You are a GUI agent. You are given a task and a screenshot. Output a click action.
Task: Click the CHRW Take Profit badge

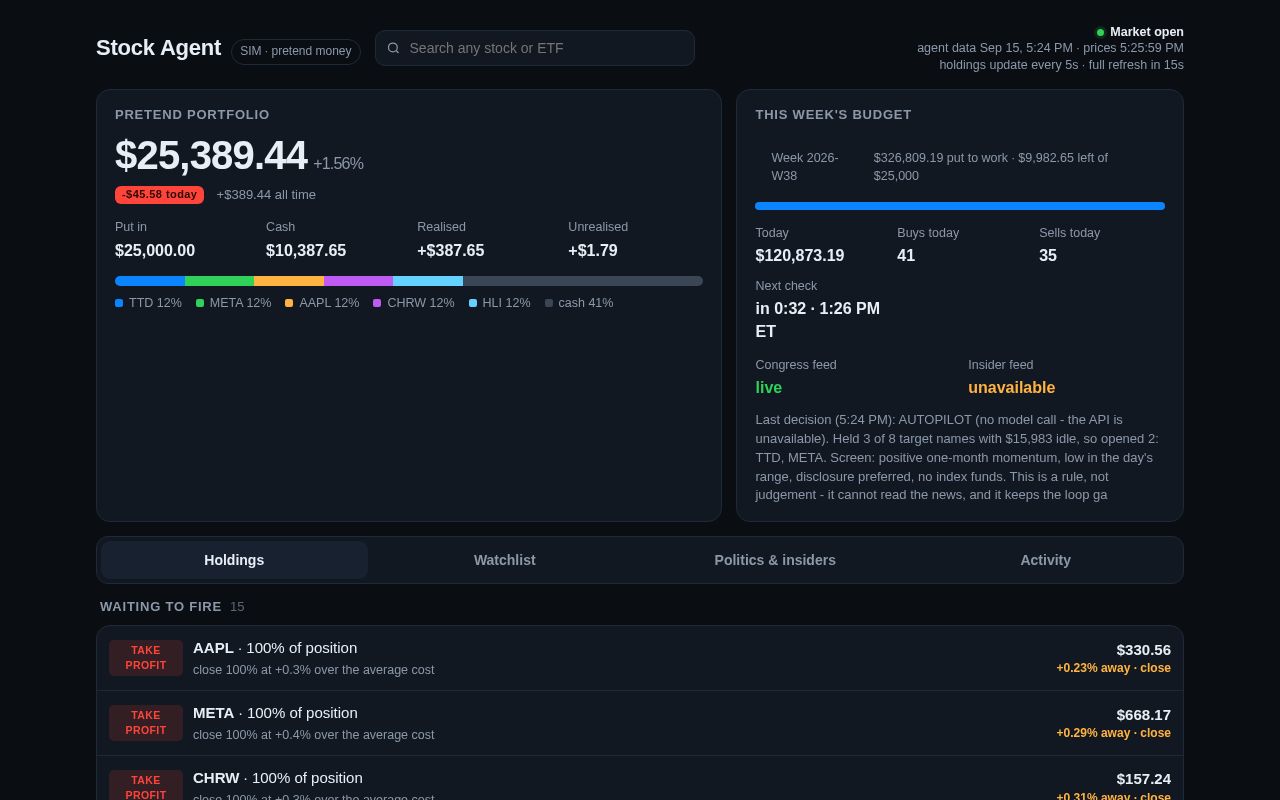tap(146, 787)
